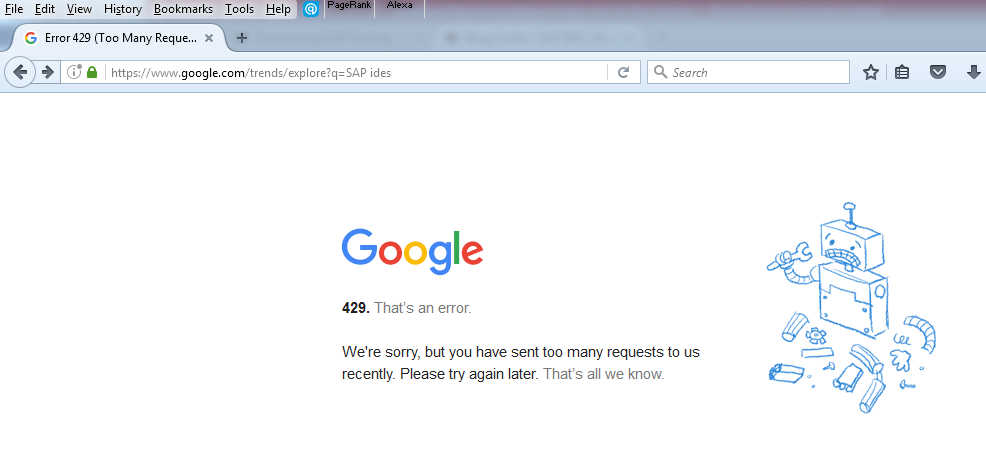The image size is (986, 455).
Task: Show site information icon
Action: (x=74, y=72)
